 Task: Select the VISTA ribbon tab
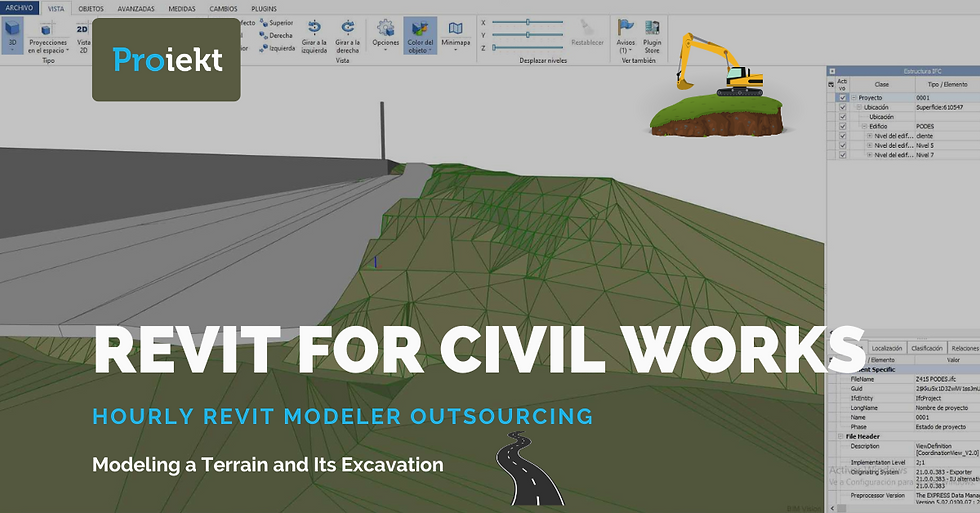(x=56, y=9)
